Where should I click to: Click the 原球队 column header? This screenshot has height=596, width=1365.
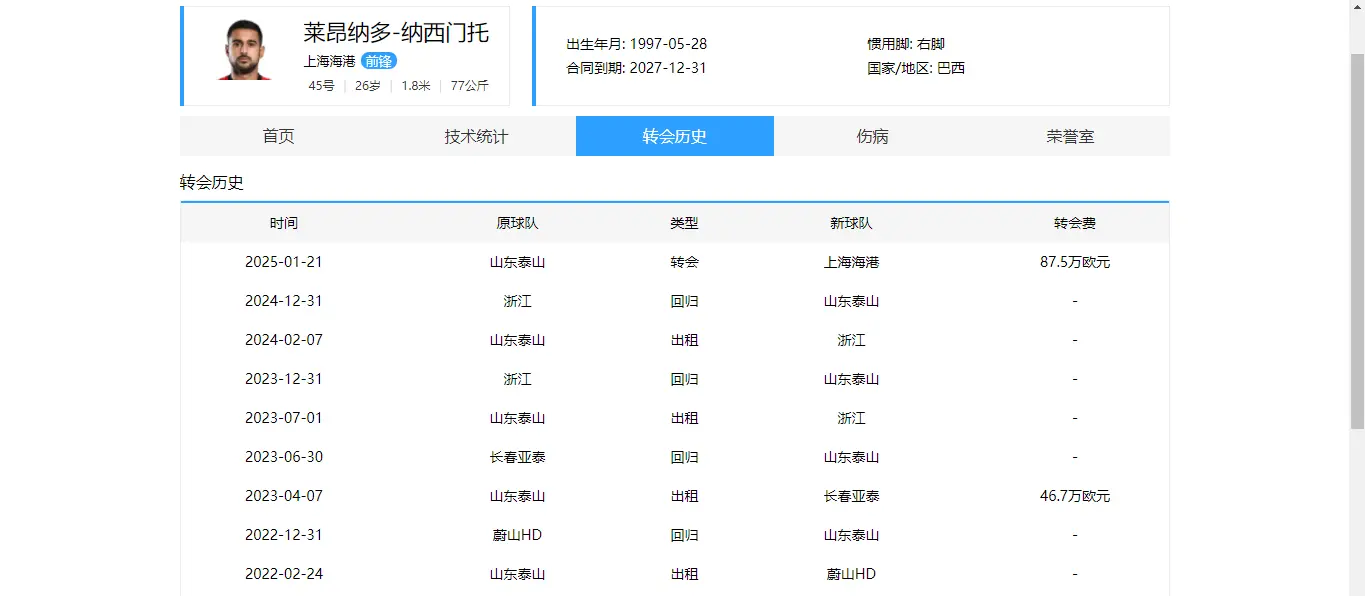(x=518, y=222)
